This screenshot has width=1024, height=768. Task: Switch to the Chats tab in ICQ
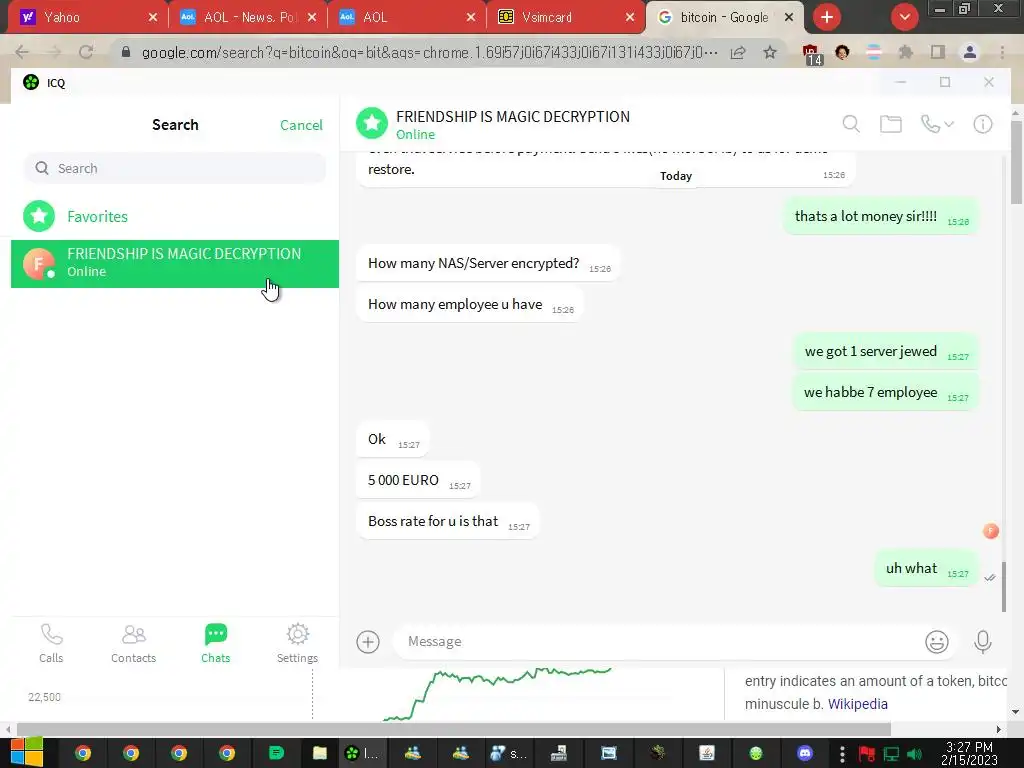tap(216, 643)
